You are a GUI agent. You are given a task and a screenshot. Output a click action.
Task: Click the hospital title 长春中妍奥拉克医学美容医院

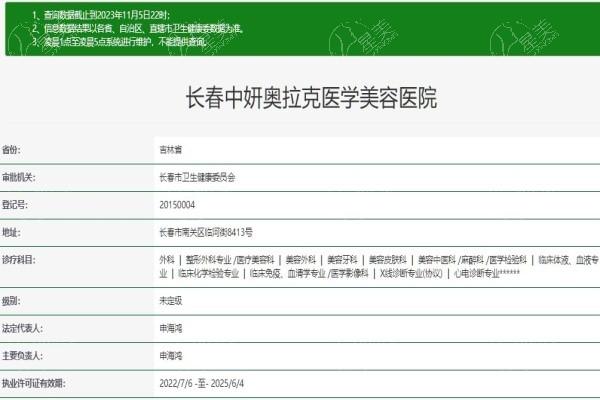[x=311, y=98]
